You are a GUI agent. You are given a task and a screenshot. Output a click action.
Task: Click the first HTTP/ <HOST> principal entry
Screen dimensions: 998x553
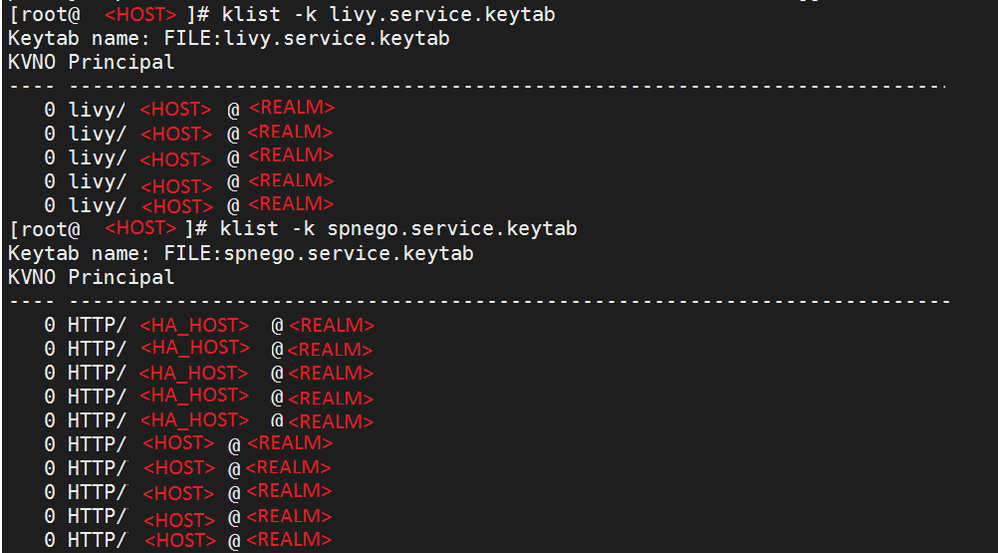(x=188, y=444)
